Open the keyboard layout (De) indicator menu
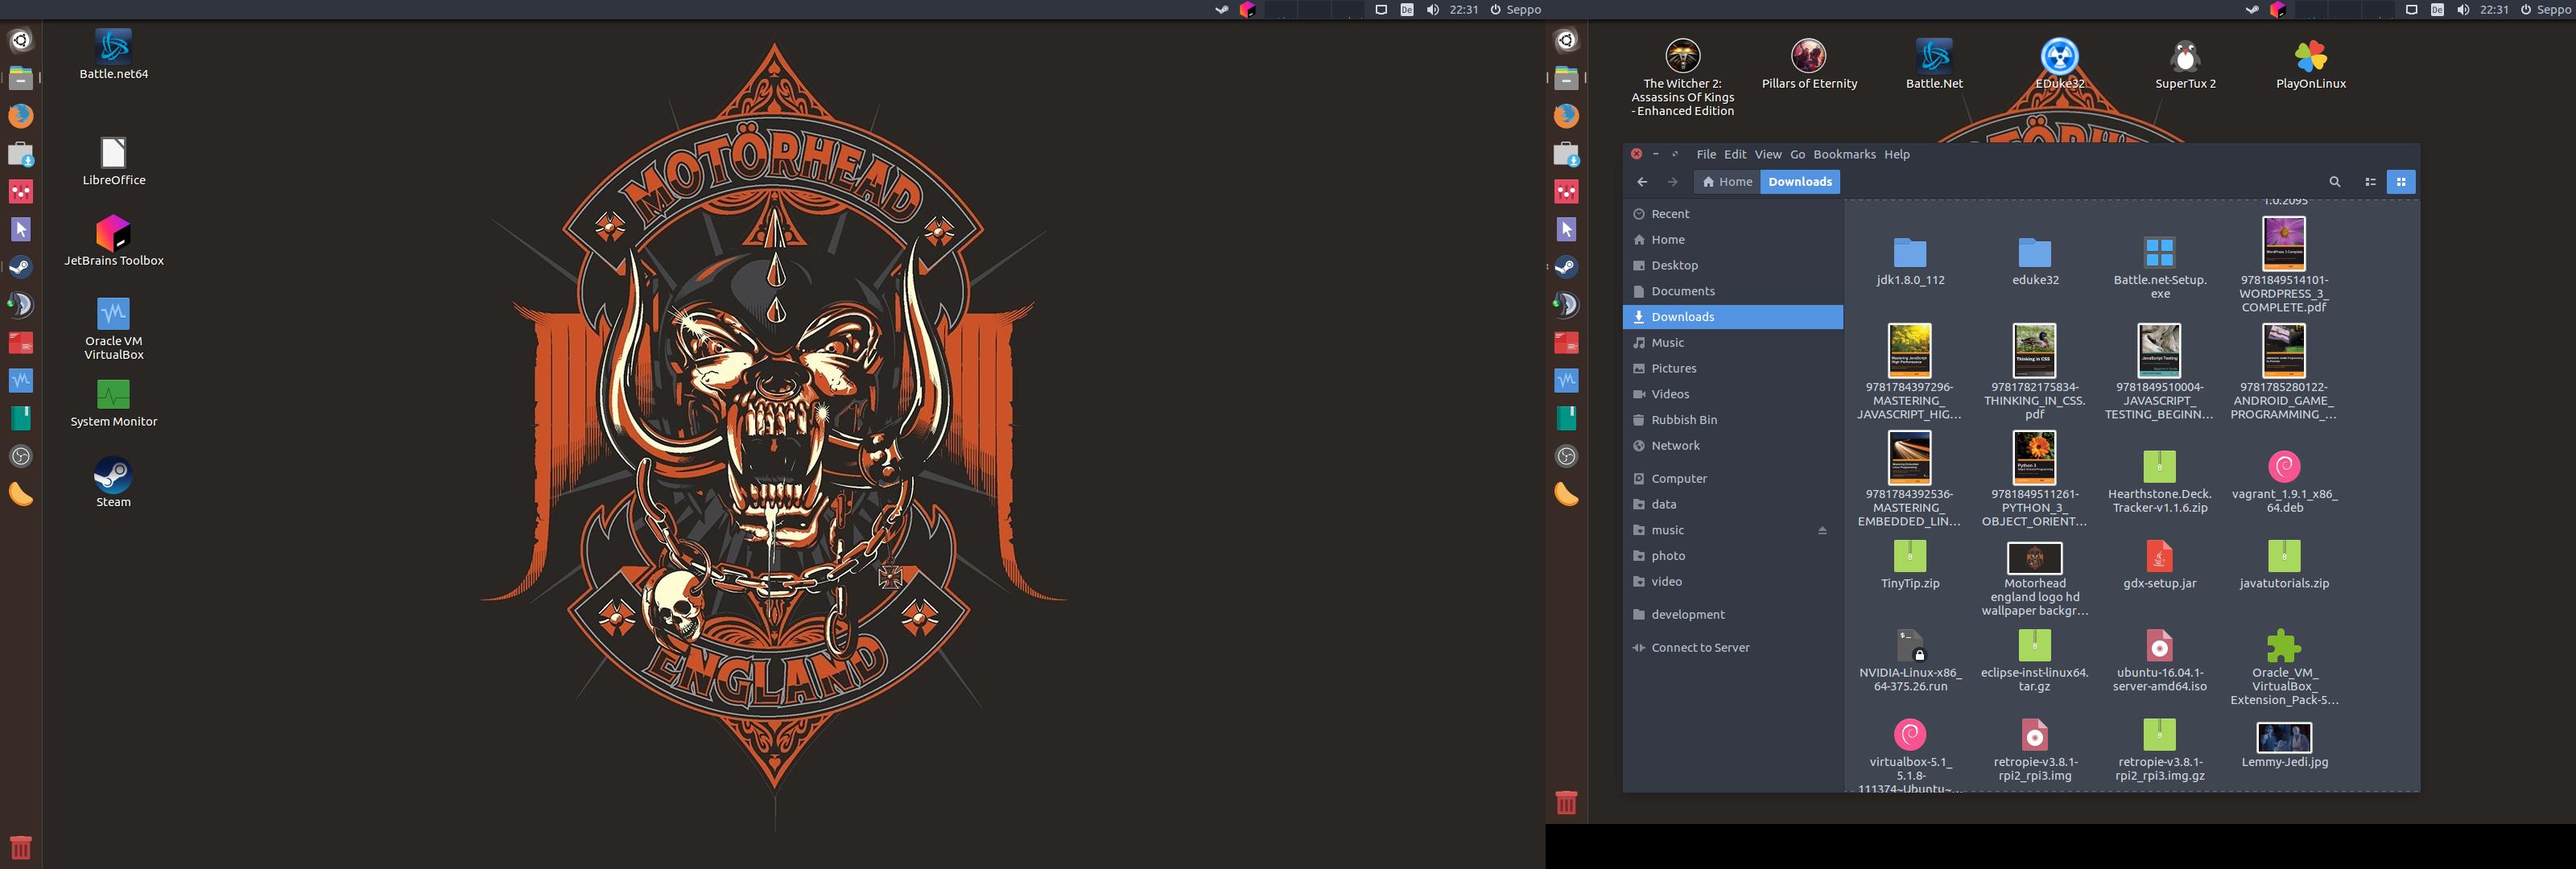Screen dimensions: 2576x869 (1406, 9)
